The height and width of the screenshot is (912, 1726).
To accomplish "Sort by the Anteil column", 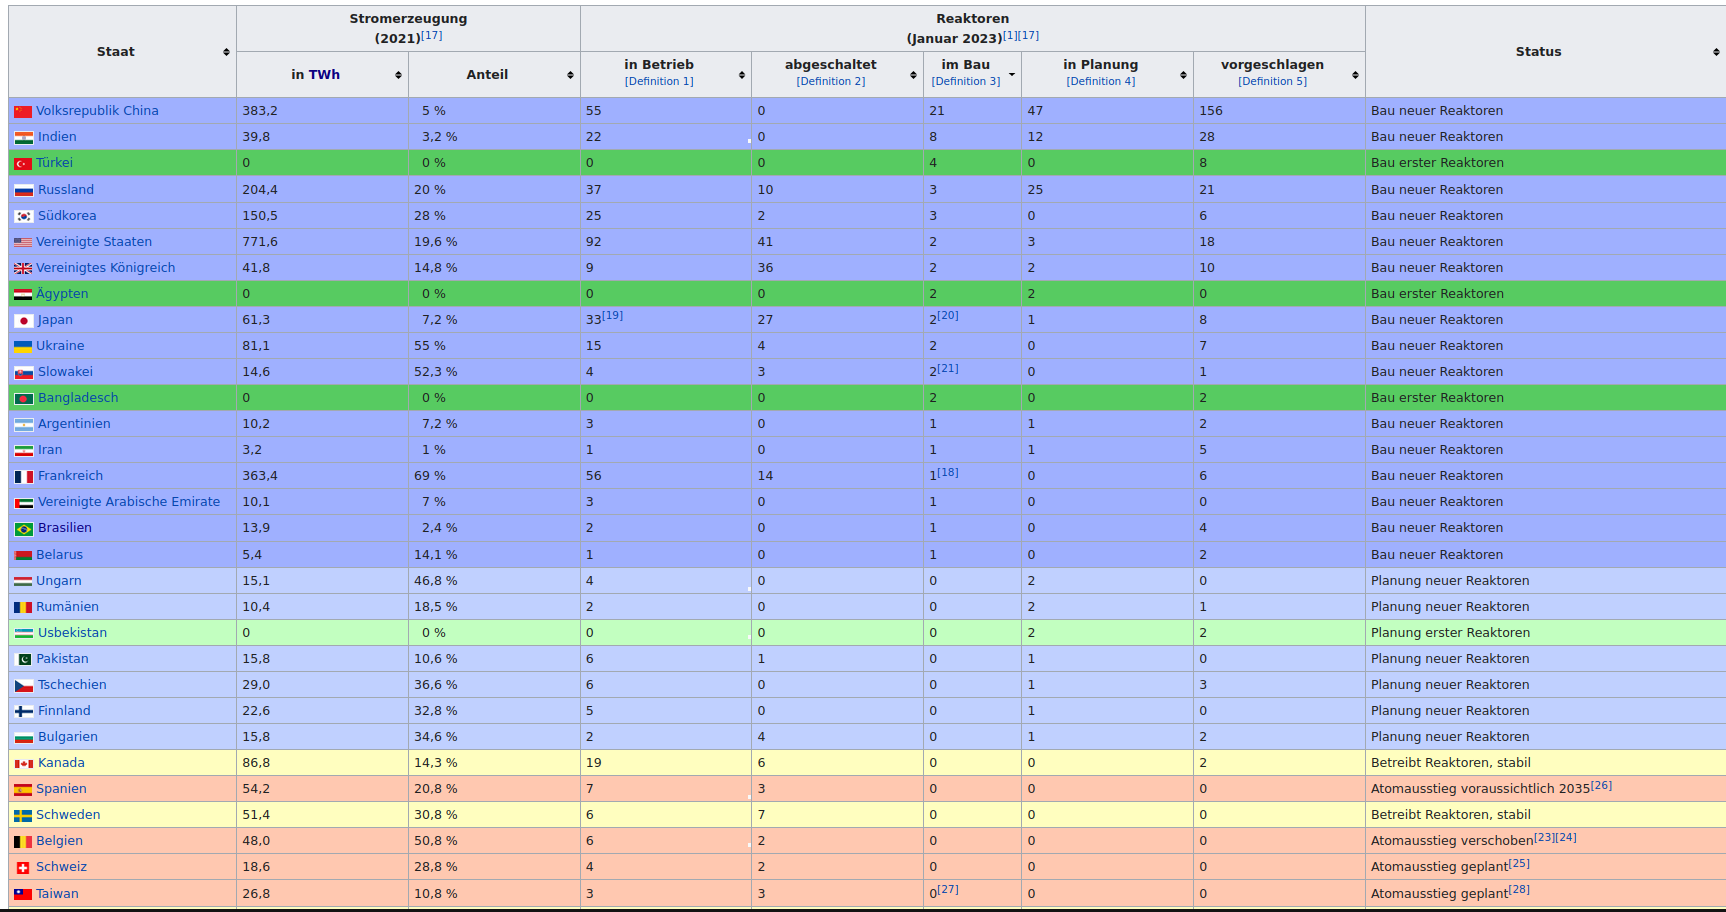I will click(x=570, y=75).
